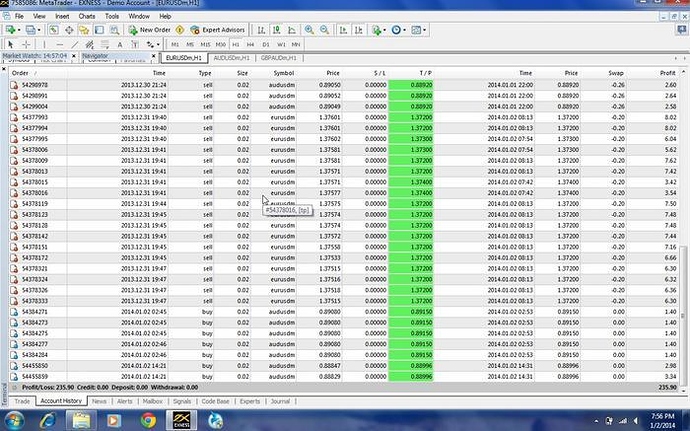Image resolution: width=690 pixels, height=431 pixels.
Task: Open the Templates toolbar icon
Action: (416, 30)
